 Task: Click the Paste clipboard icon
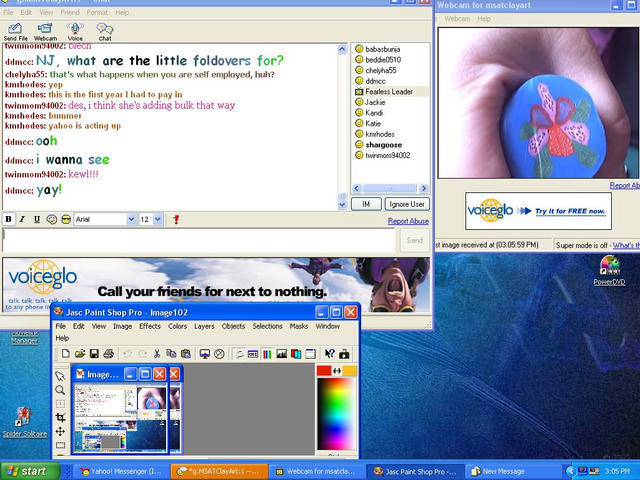click(x=186, y=353)
